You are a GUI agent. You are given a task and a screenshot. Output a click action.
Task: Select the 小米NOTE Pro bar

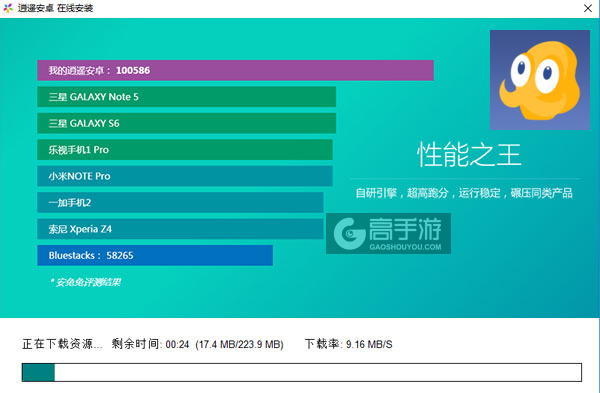[185, 176]
